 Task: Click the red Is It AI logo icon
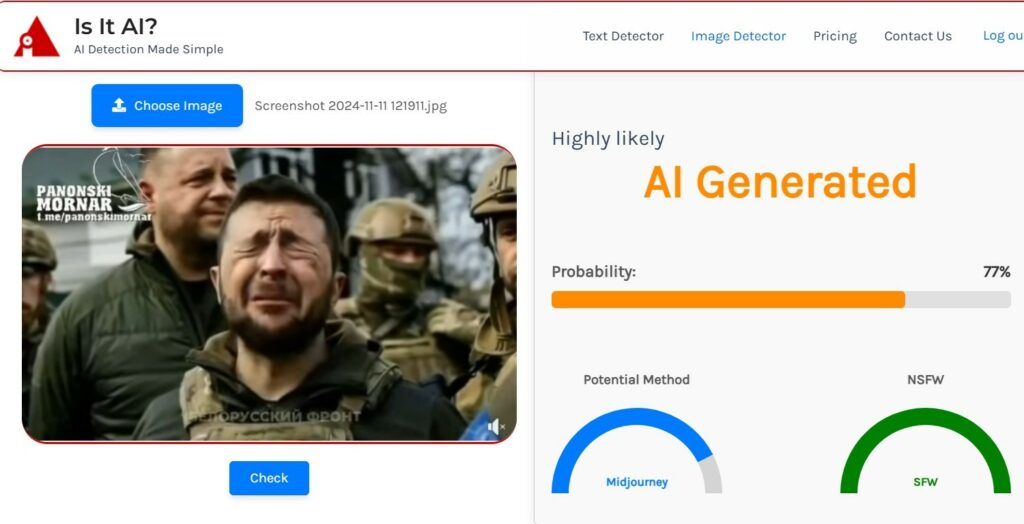pos(37,37)
